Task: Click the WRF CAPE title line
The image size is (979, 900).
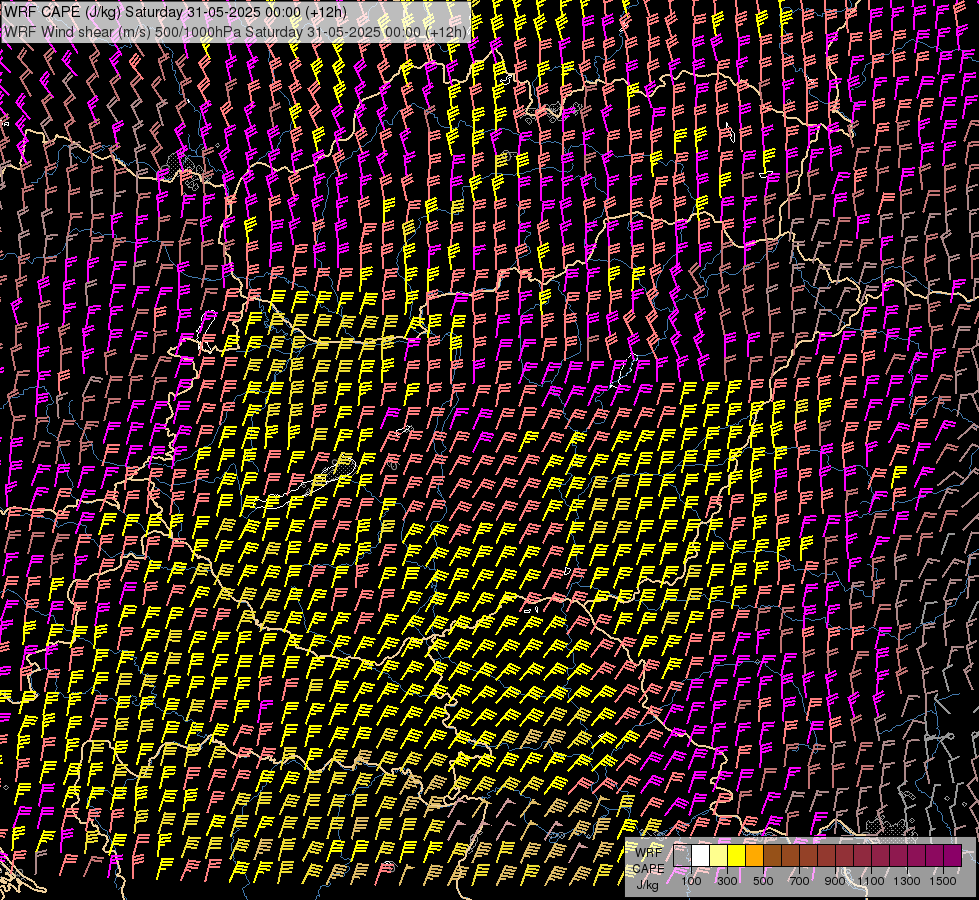Action: pyautogui.click(x=175, y=12)
